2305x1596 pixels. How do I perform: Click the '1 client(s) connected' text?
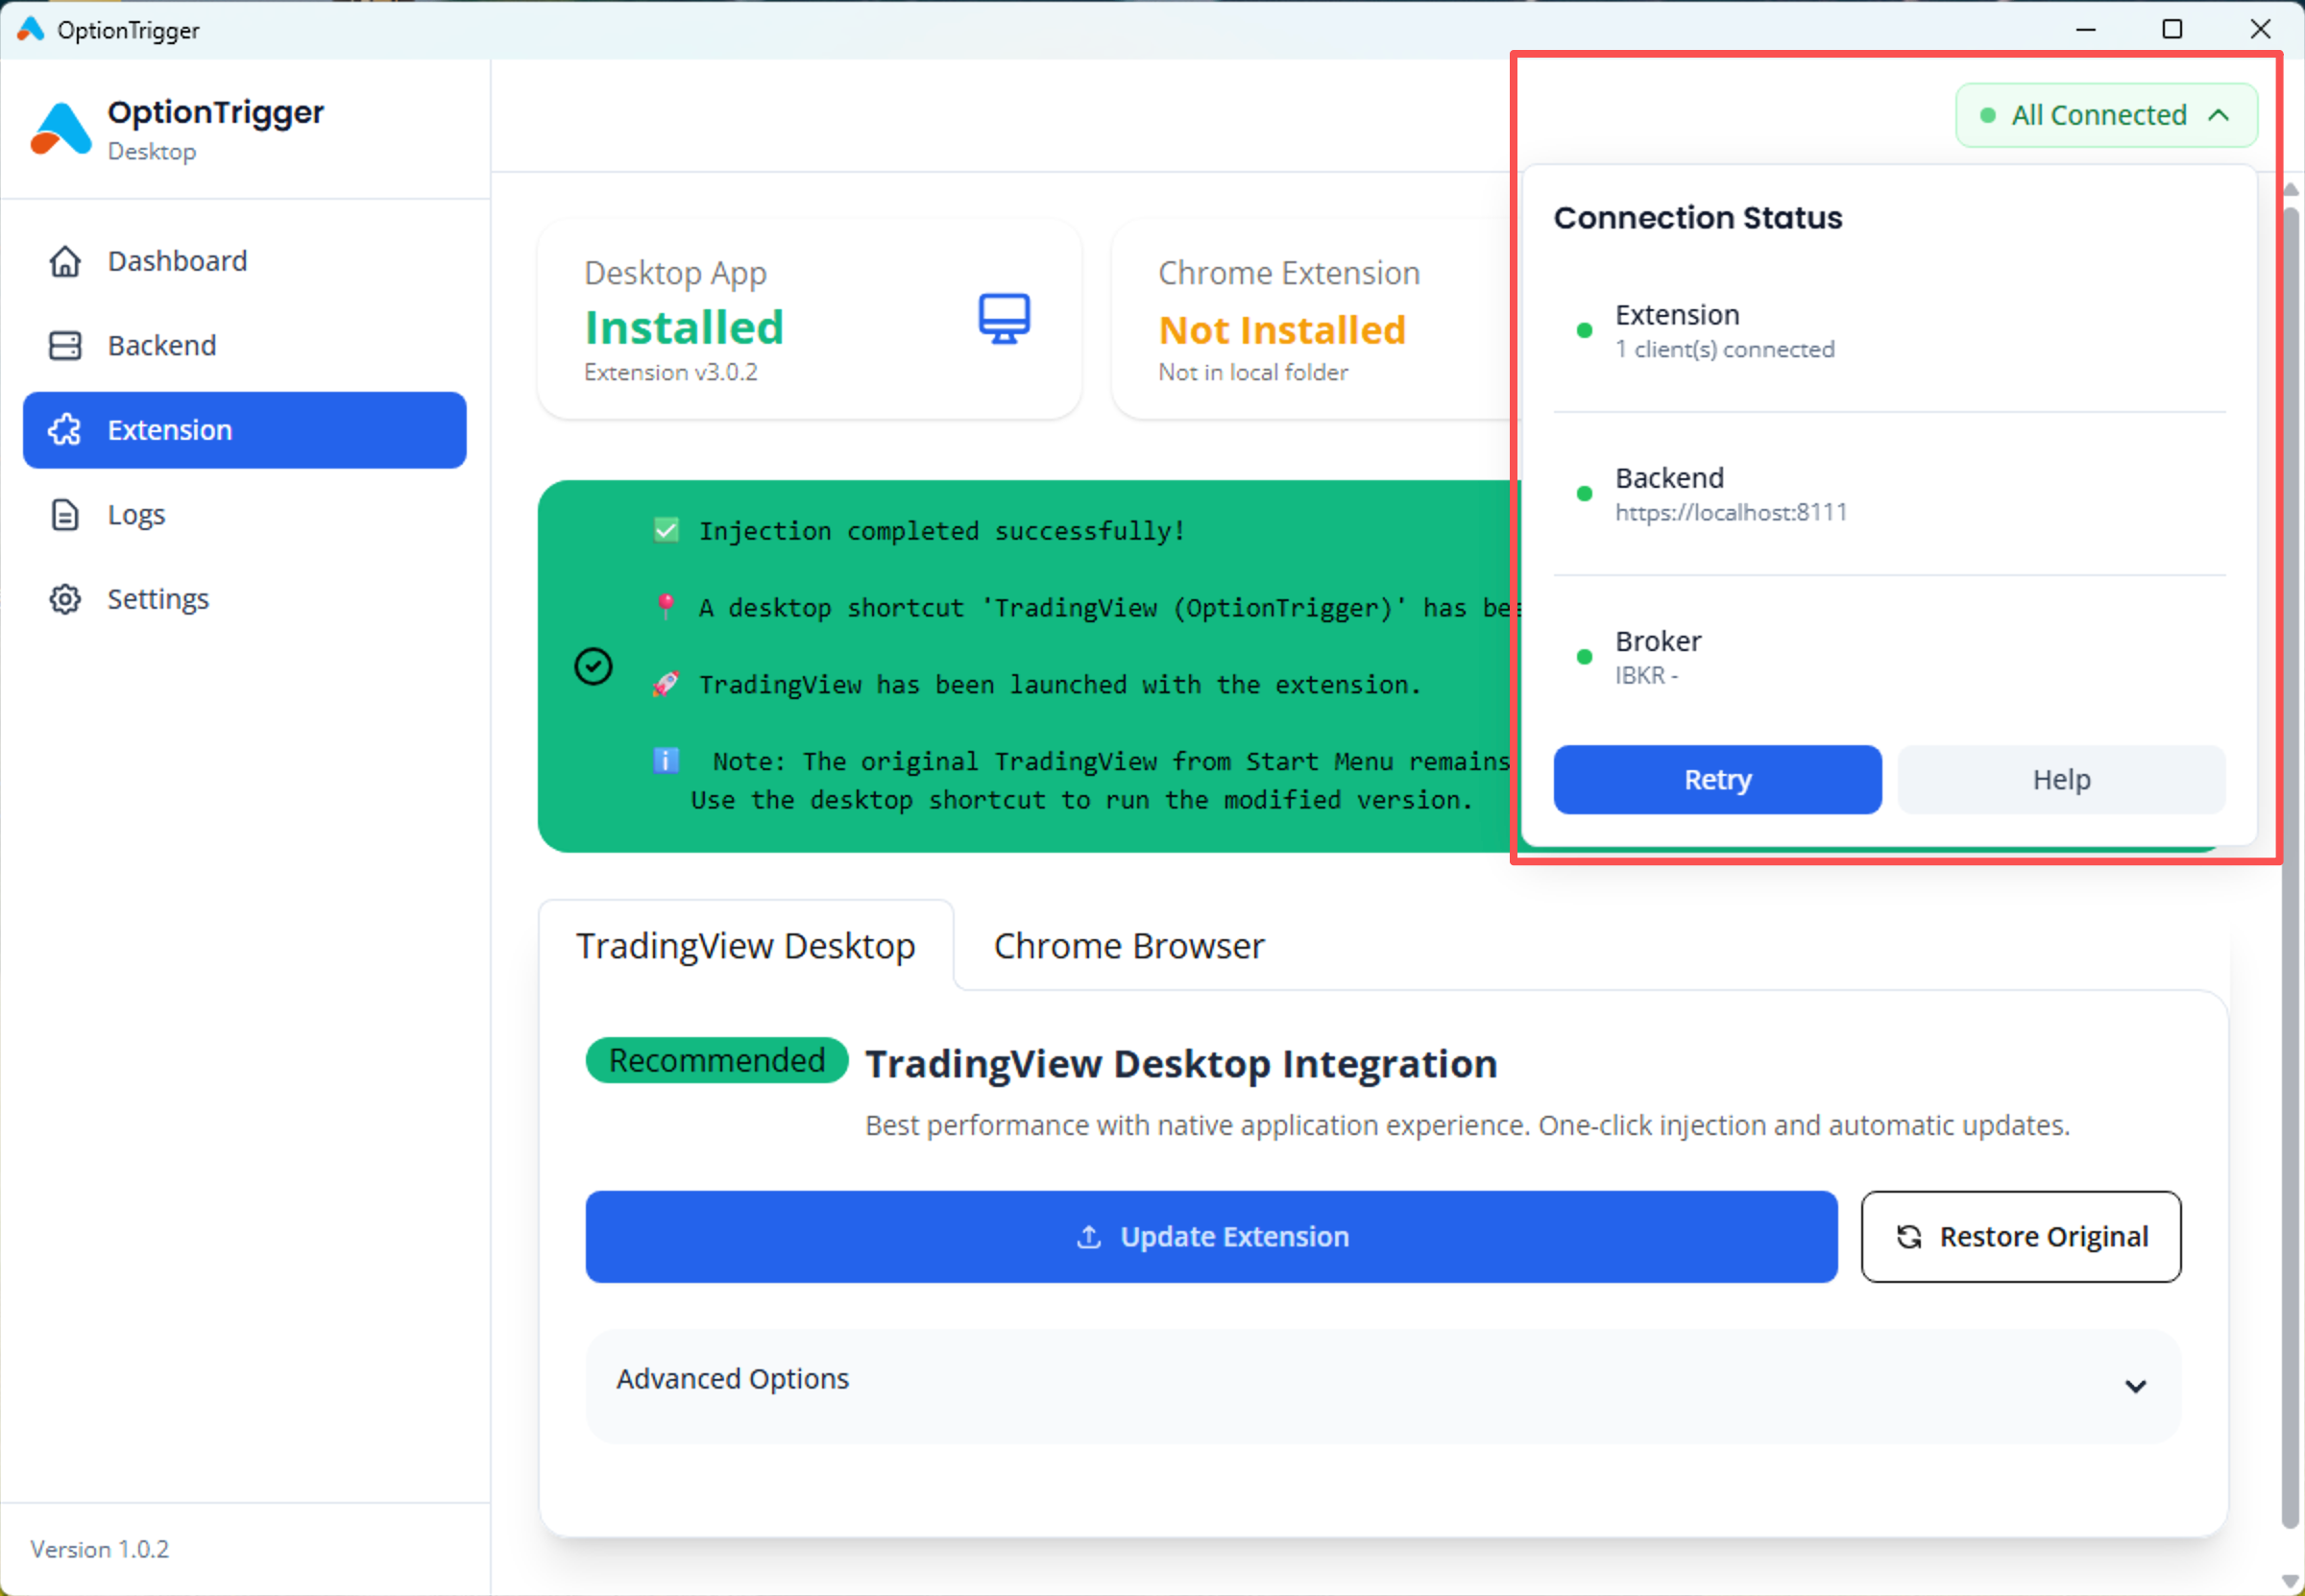pyautogui.click(x=1725, y=349)
